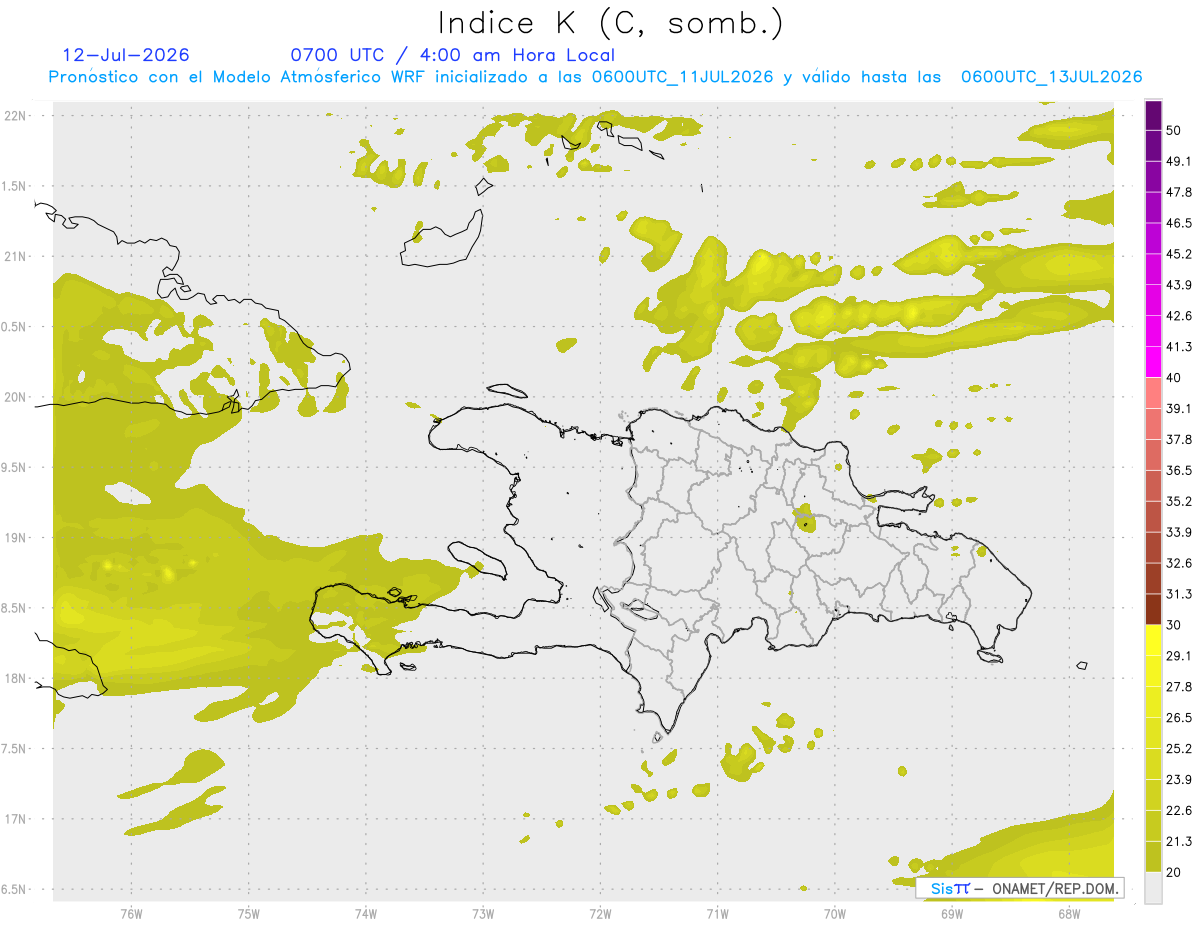
Task: Click the salmon colorbar band between 39.1 and 40
Action: click(x=1153, y=393)
